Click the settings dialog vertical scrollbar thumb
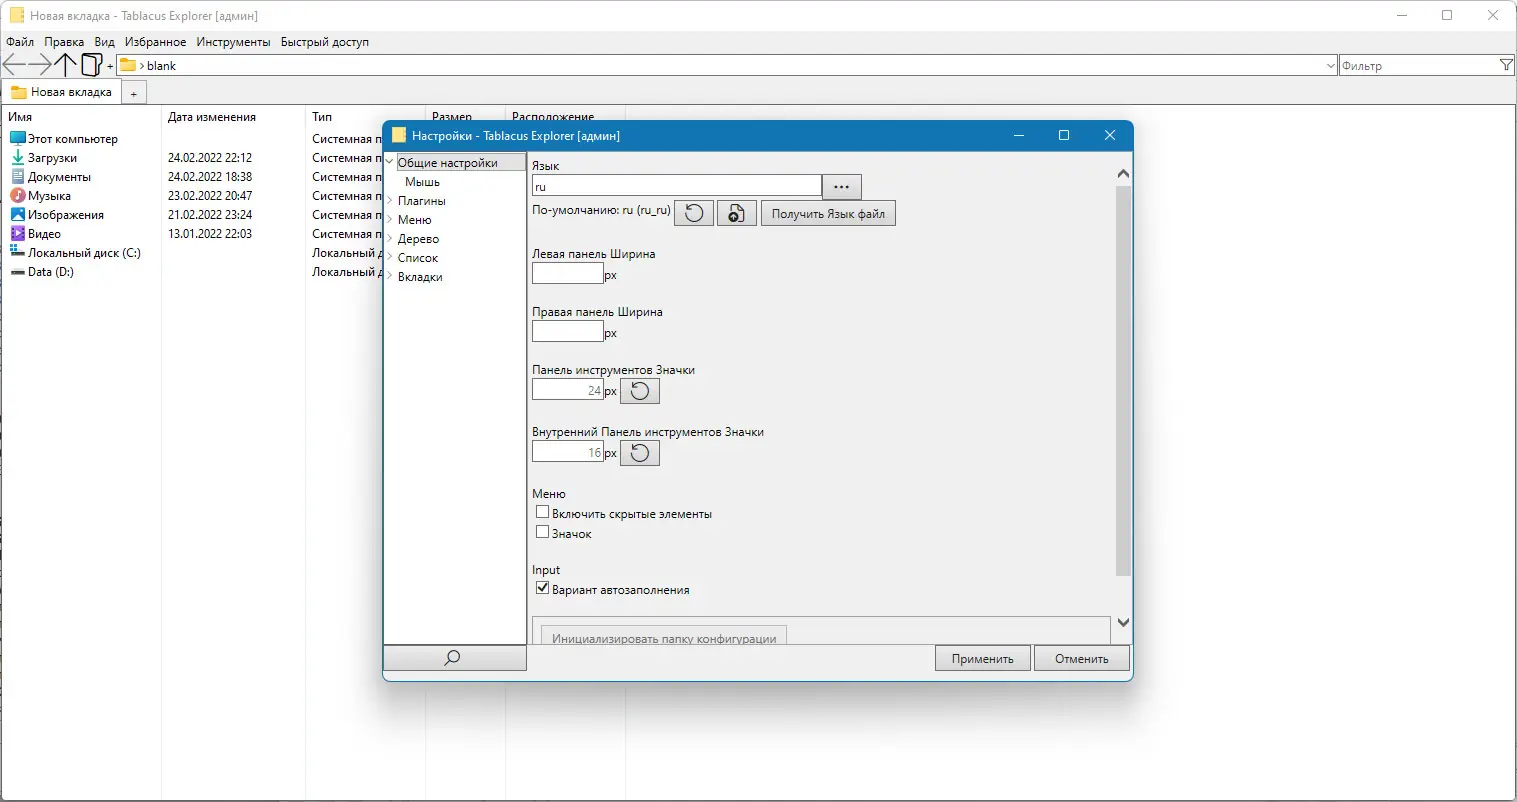Image resolution: width=1517 pixels, height=802 pixels. (1123, 380)
